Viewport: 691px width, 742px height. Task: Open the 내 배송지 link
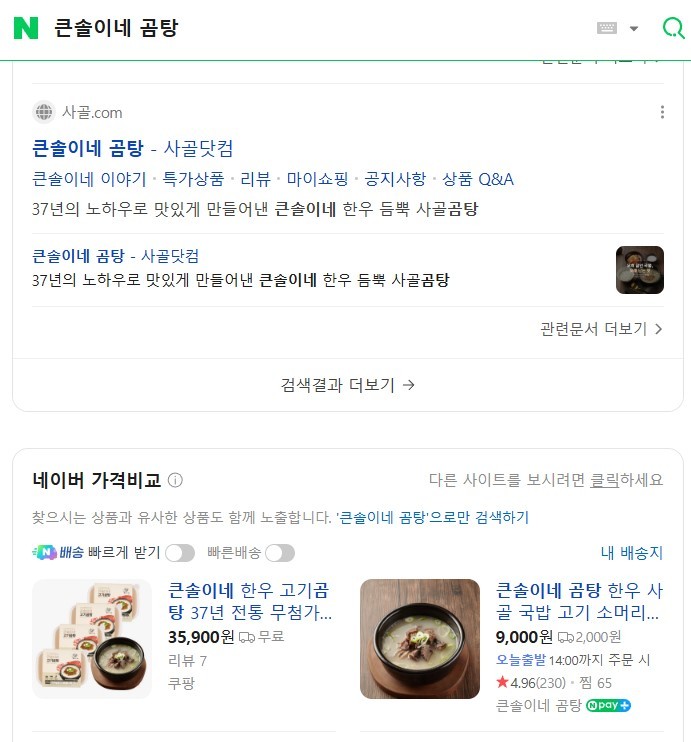point(632,553)
